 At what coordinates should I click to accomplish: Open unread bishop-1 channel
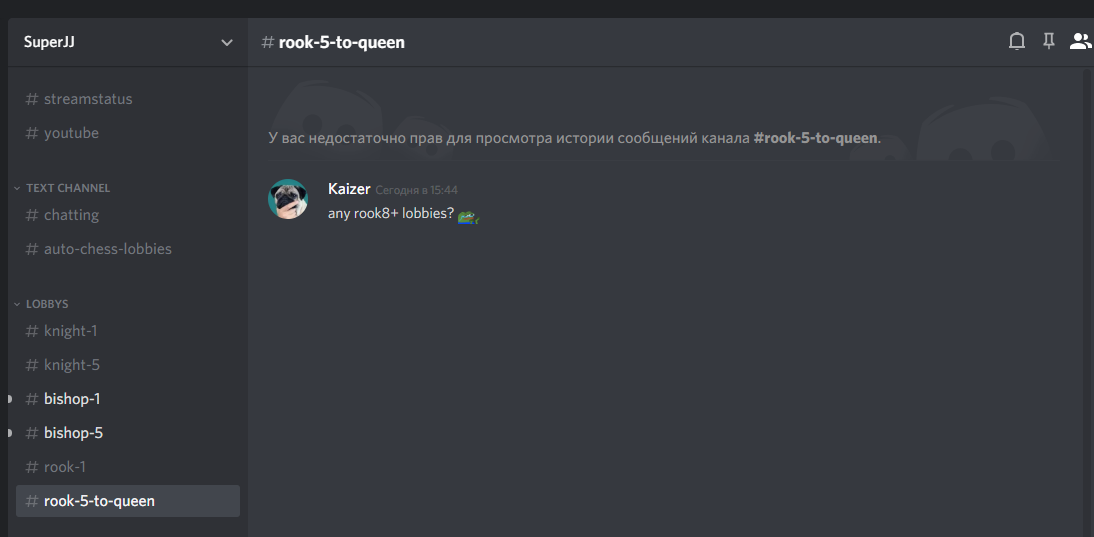pyautogui.click(x=128, y=399)
